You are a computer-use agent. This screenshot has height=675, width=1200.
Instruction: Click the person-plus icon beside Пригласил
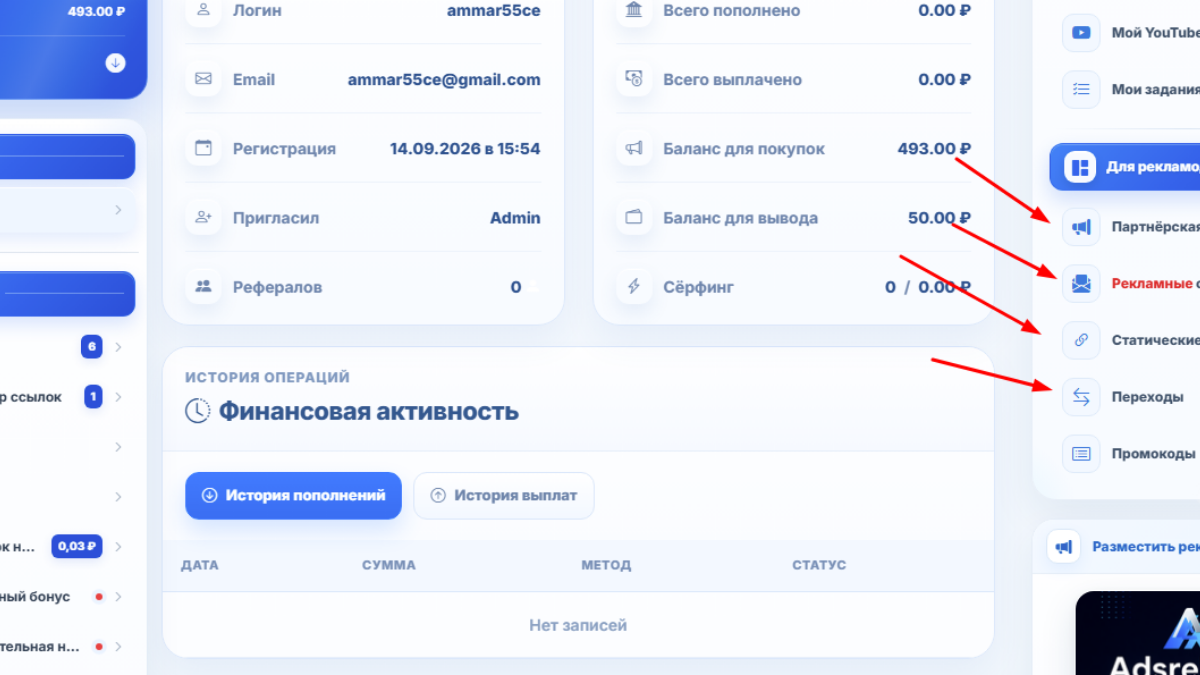tap(204, 217)
